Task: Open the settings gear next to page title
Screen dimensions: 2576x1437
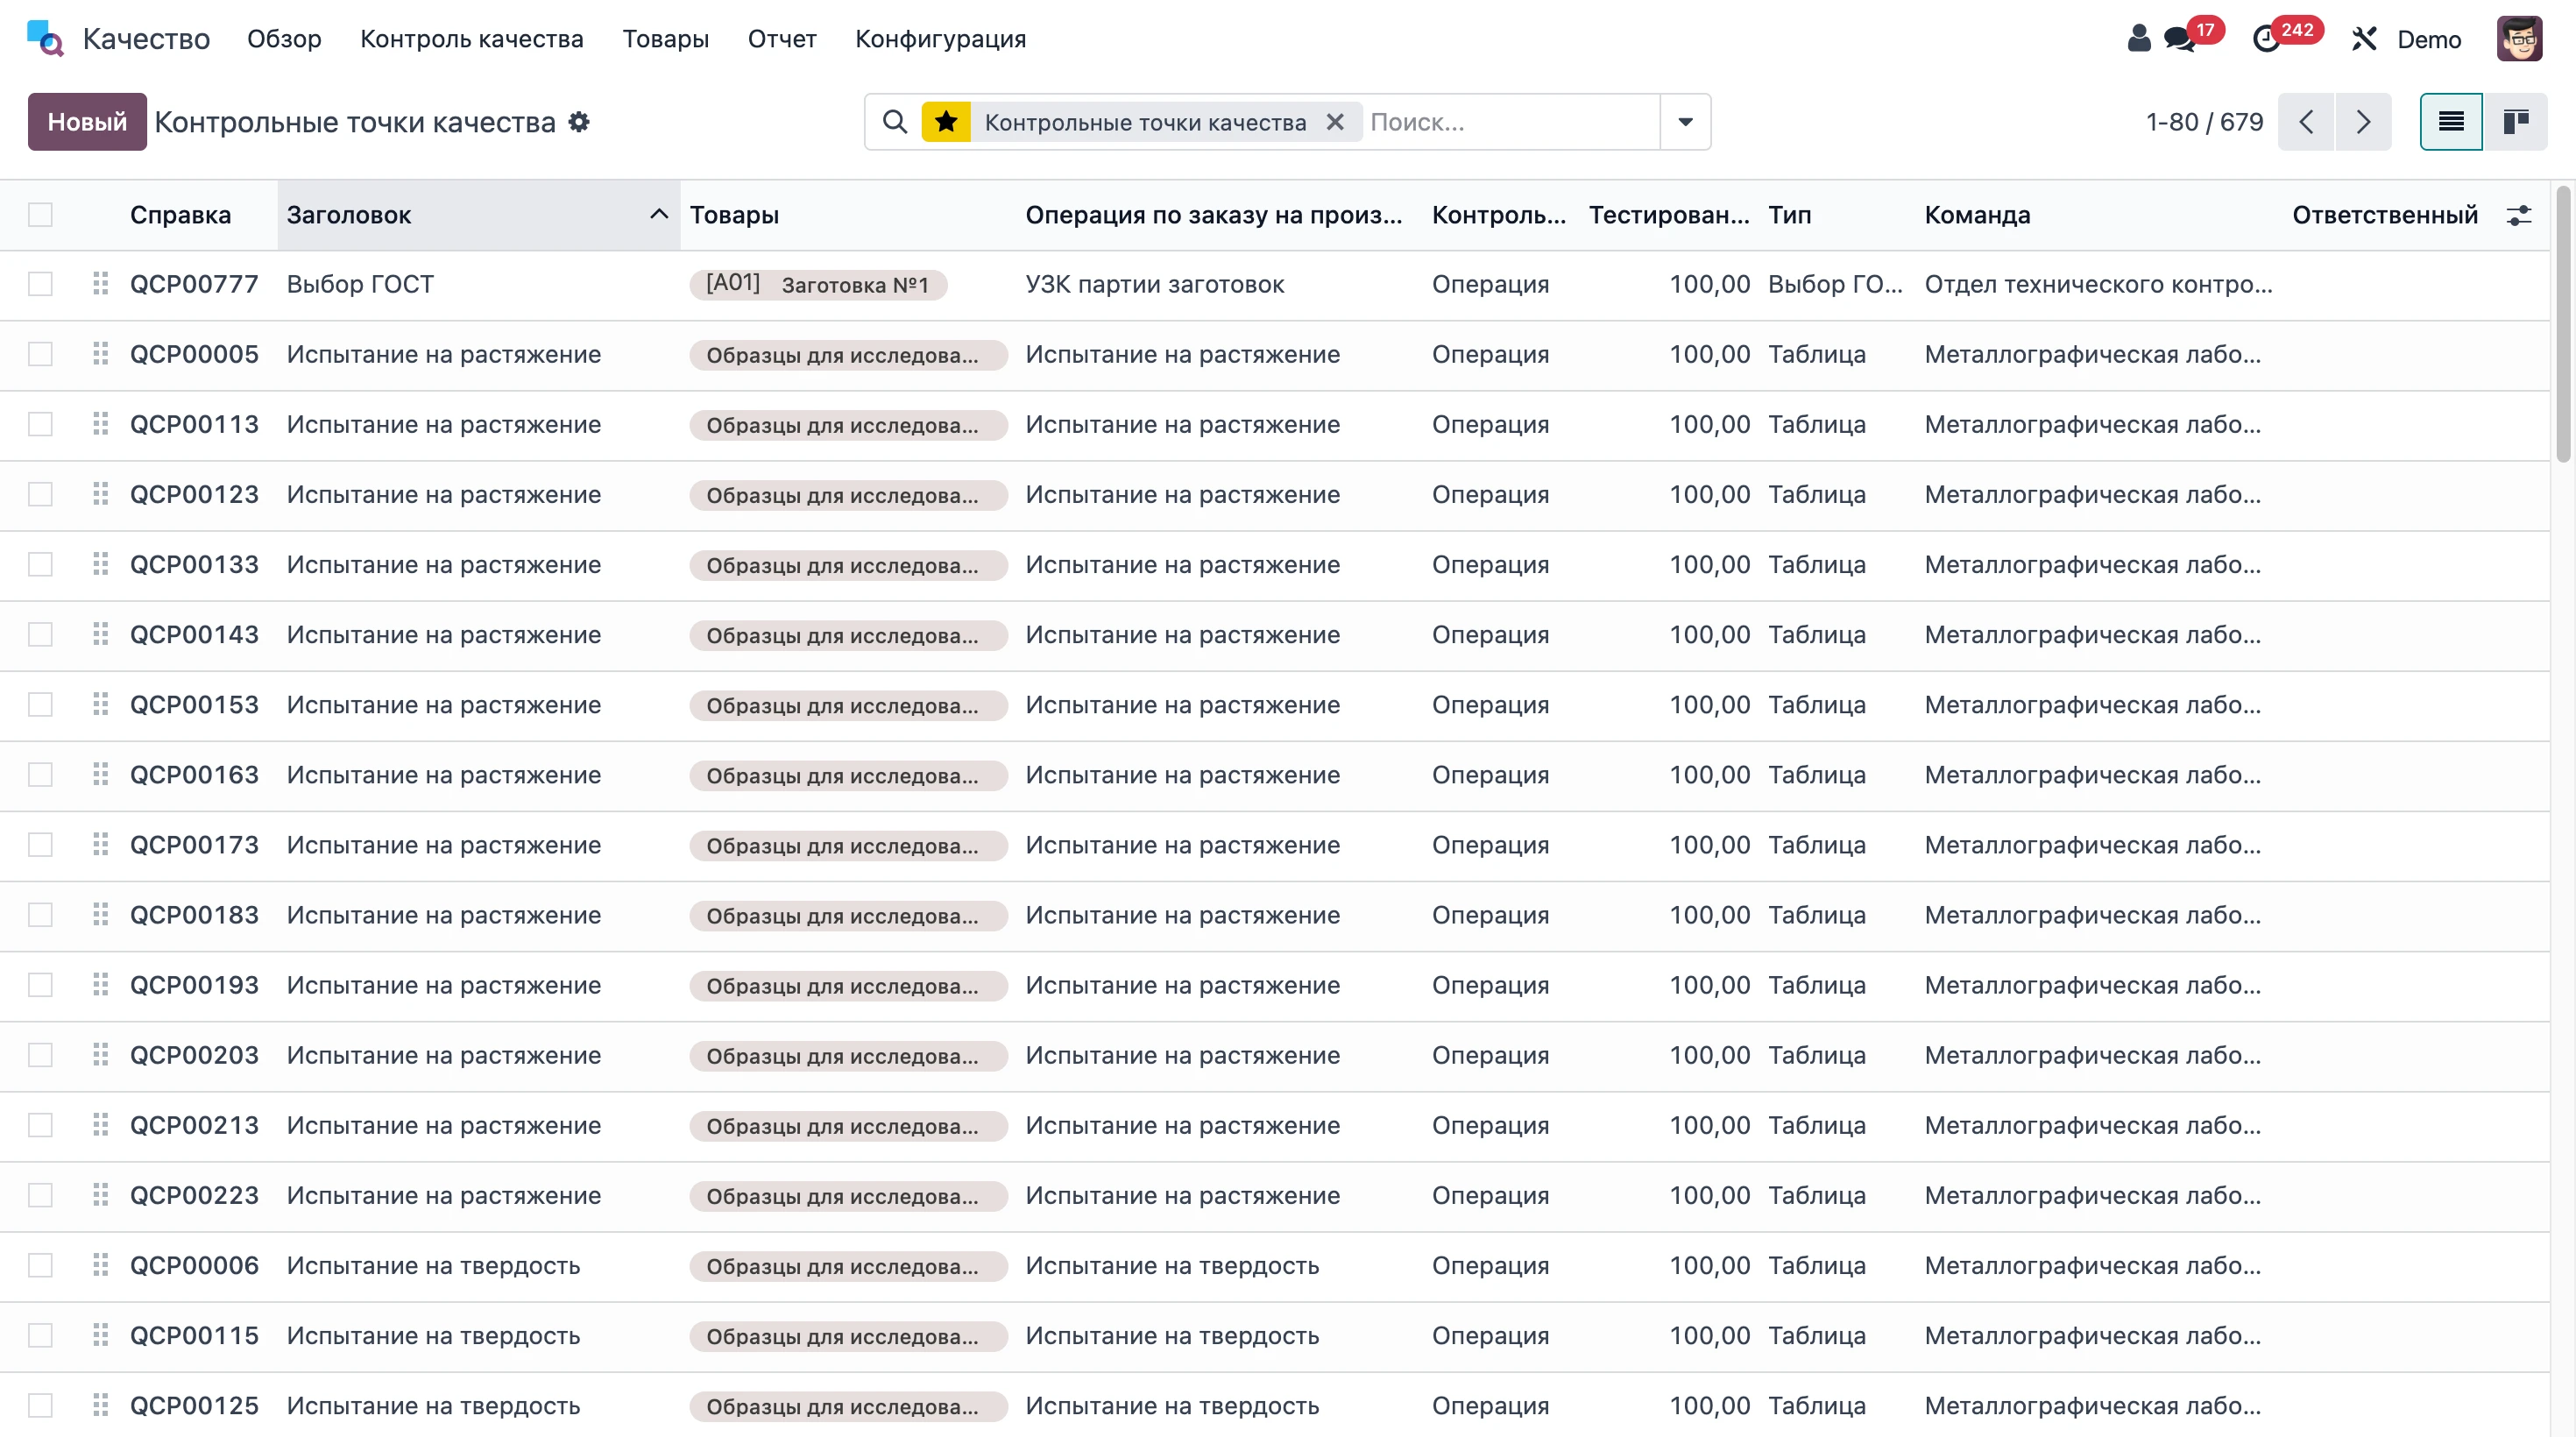Action: click(x=579, y=122)
